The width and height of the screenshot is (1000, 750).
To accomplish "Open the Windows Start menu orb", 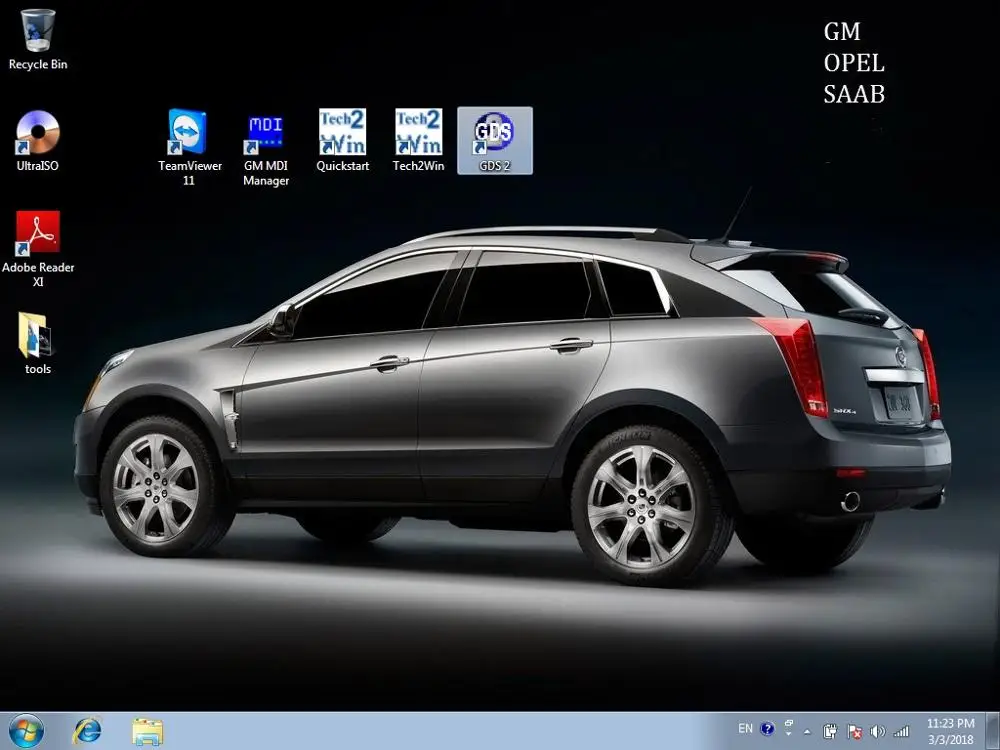I will 26,731.
